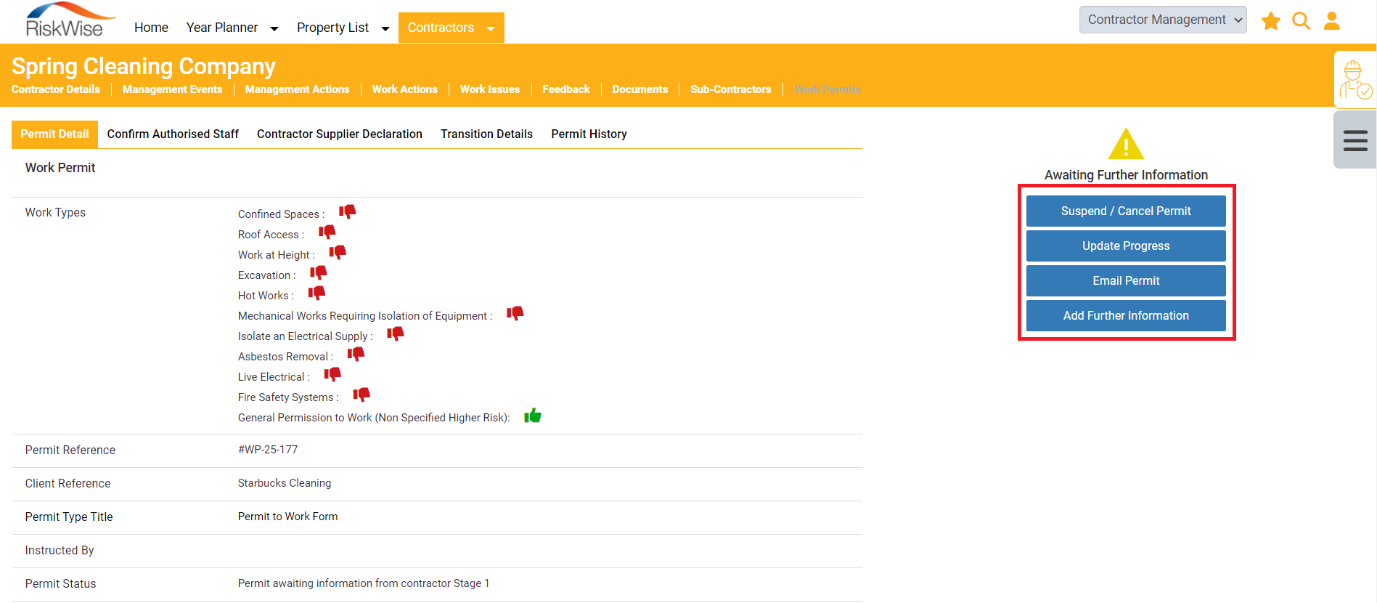This screenshot has width=1377, height=603.
Task: Click the contractor worker checkmark side icon
Action: tap(1356, 79)
